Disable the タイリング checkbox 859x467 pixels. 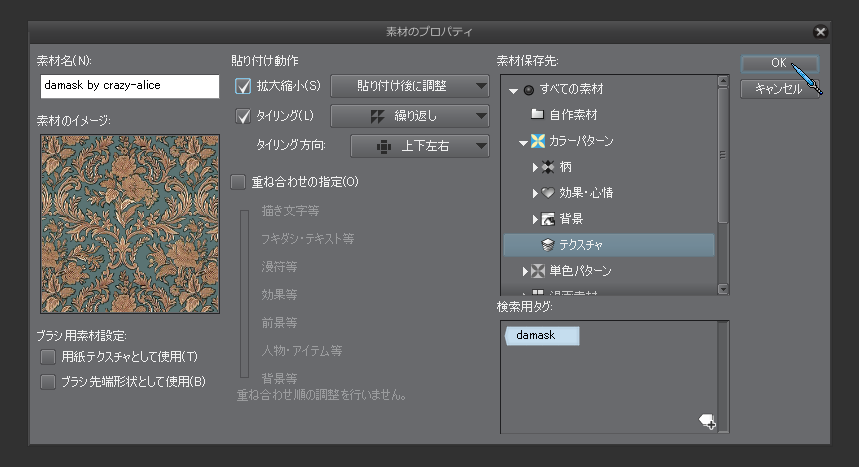[242, 116]
